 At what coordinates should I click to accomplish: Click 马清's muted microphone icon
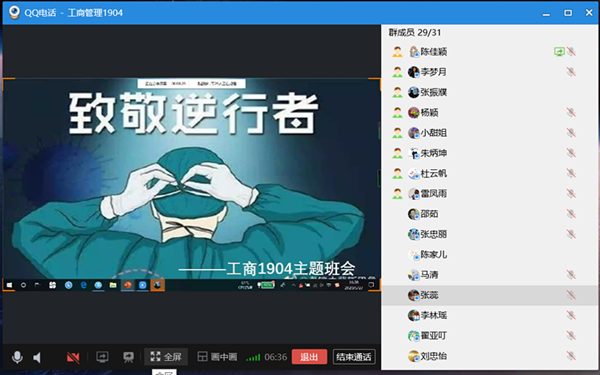[571, 275]
